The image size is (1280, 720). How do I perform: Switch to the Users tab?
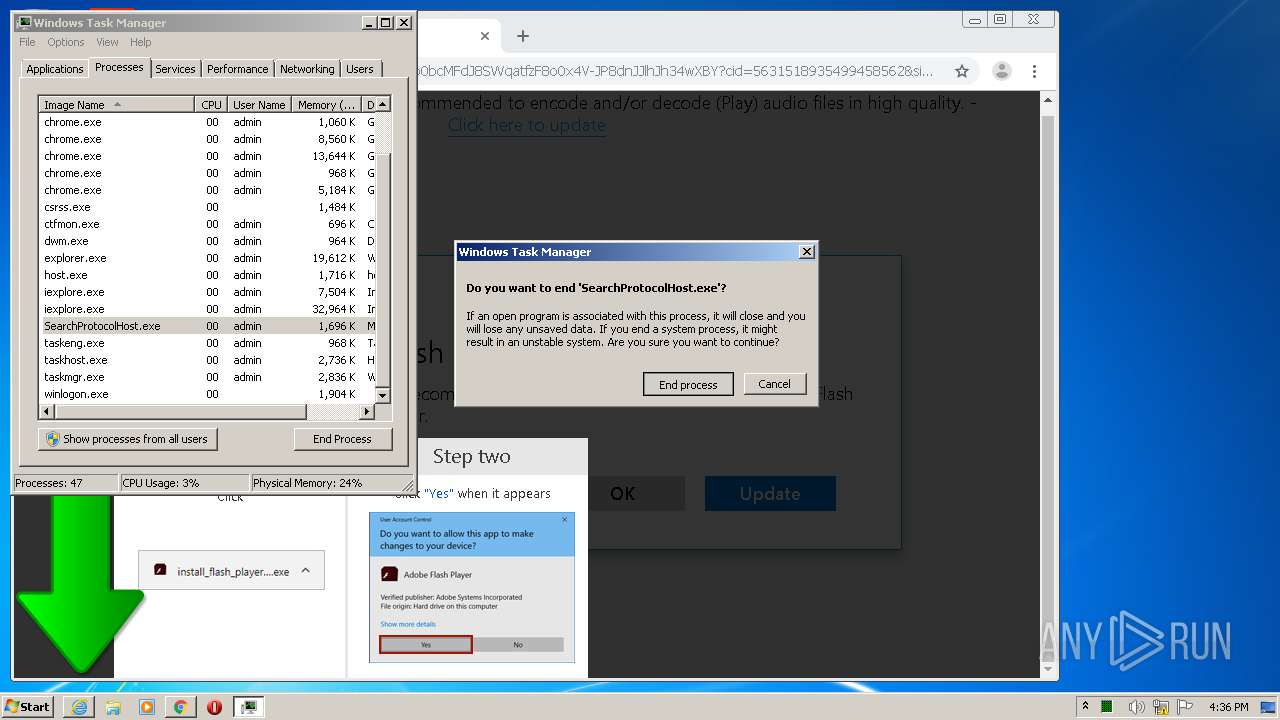[x=360, y=69]
